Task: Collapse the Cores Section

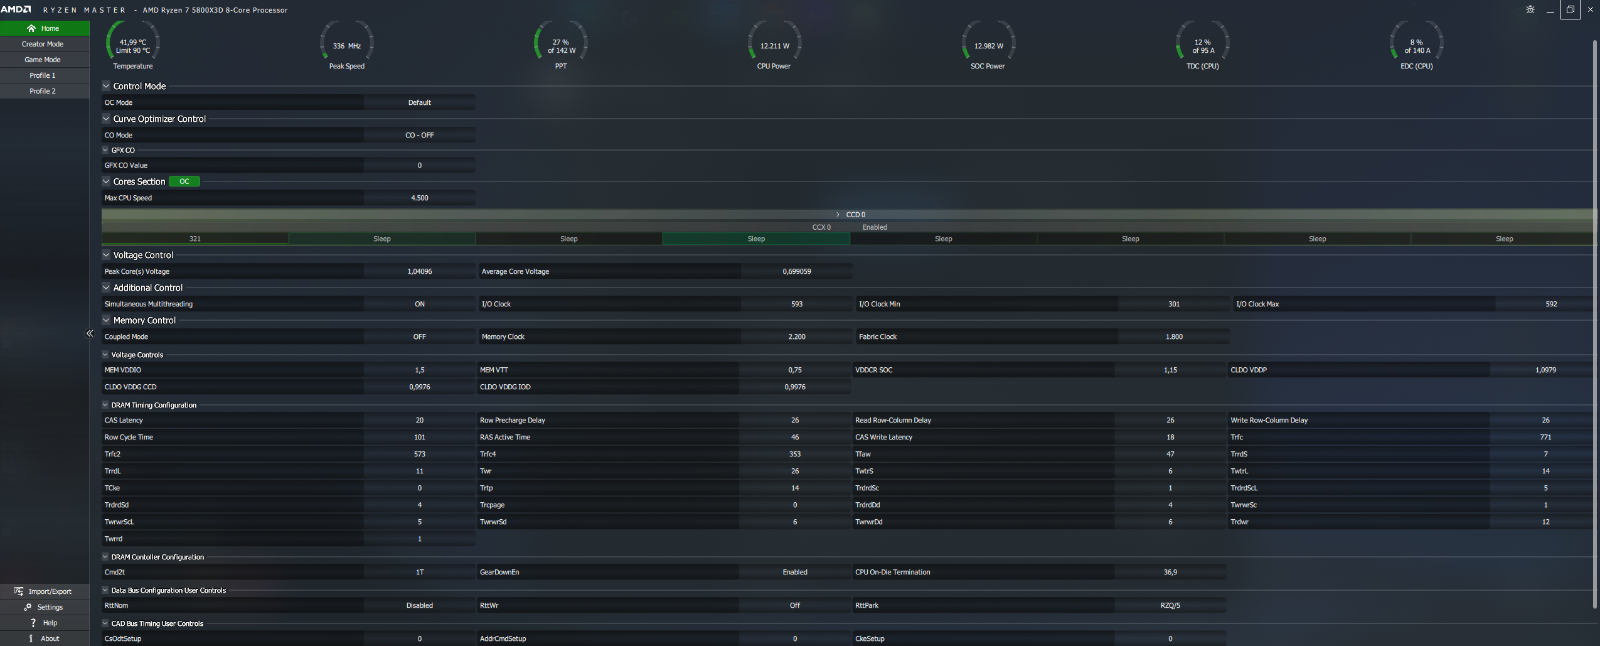Action: 106,182
